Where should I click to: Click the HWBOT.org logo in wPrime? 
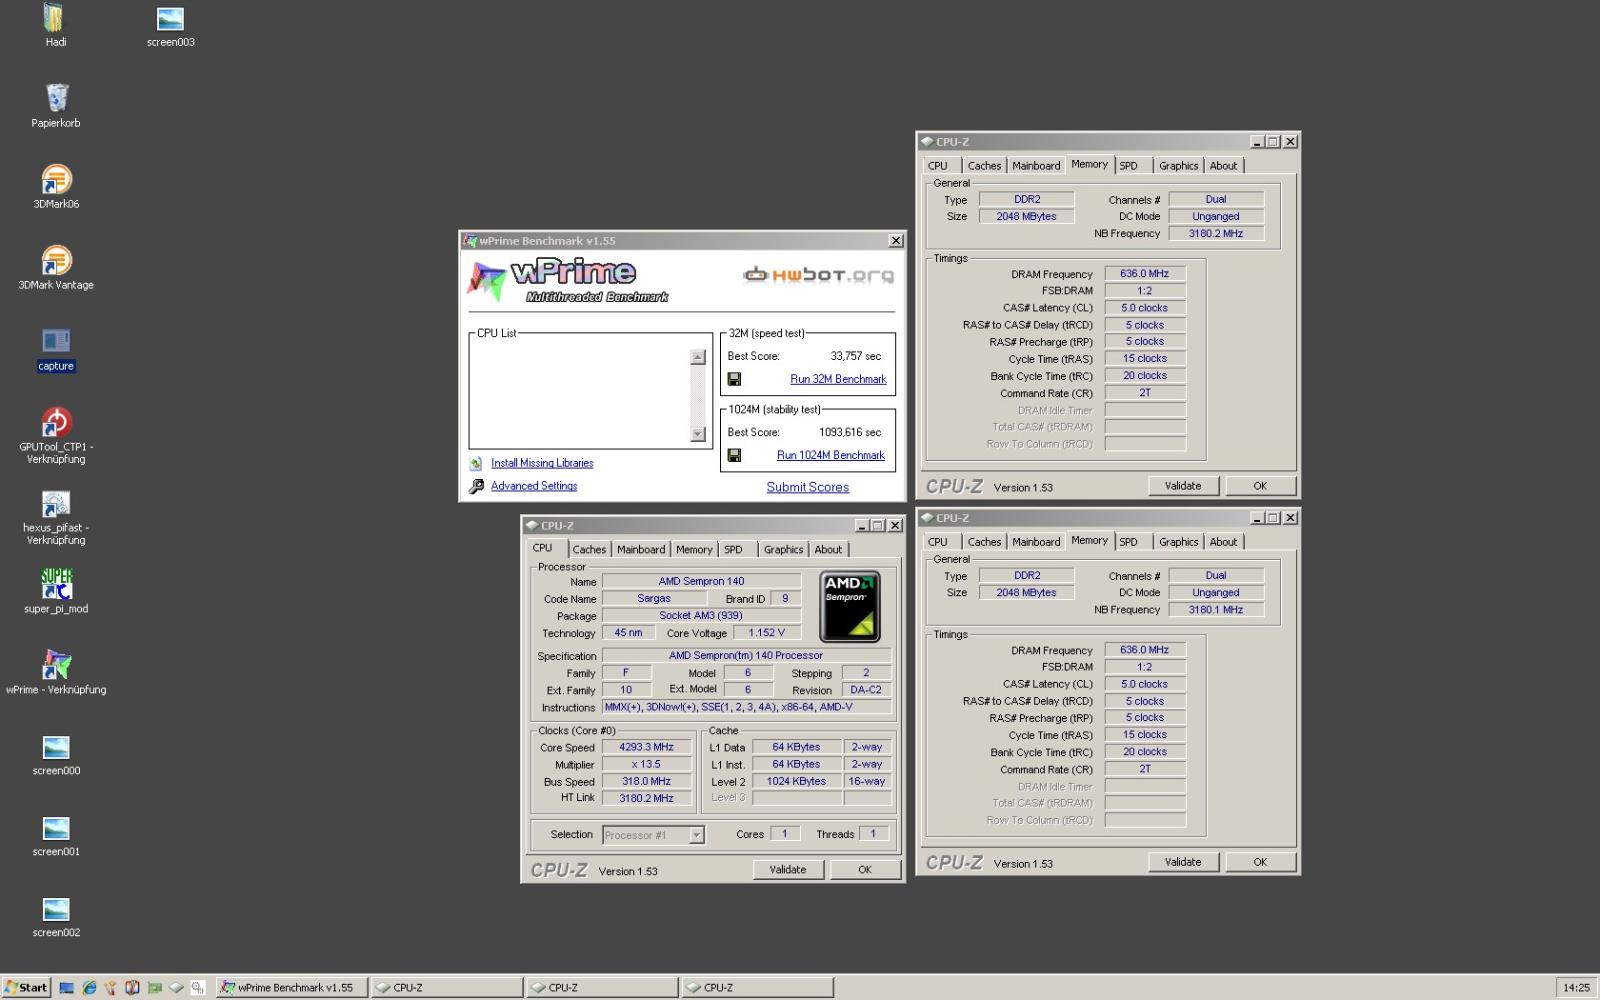818,274
